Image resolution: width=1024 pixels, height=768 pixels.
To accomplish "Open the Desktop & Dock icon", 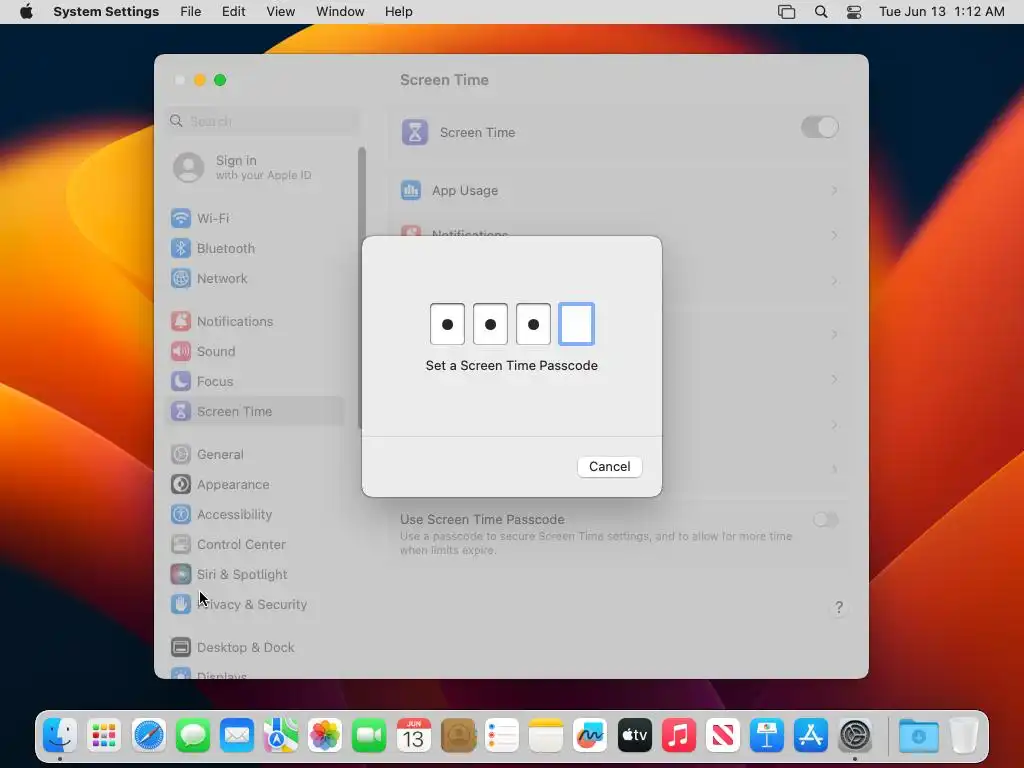I will point(181,648).
